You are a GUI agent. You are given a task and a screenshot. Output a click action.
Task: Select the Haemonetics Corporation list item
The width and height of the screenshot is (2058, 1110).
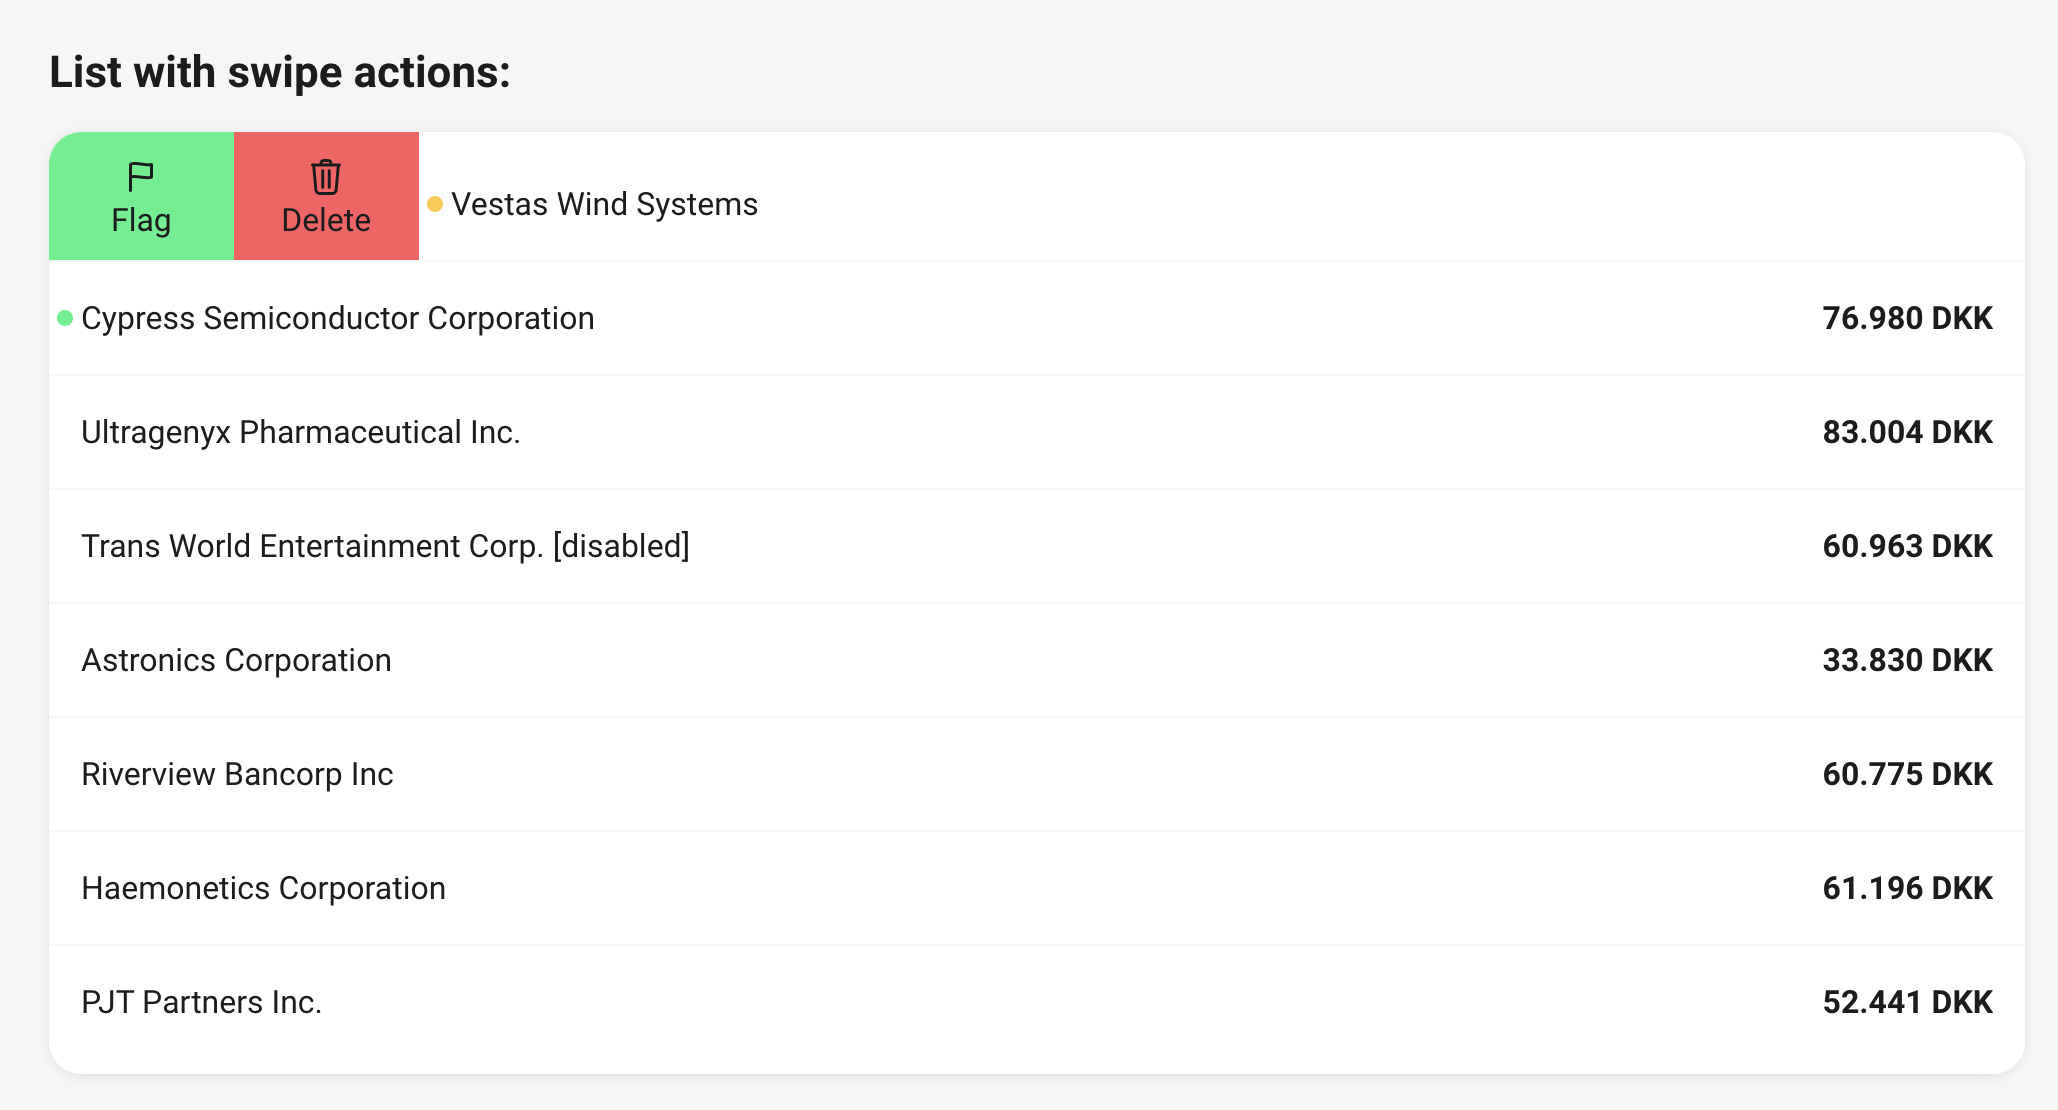(x=900, y=888)
